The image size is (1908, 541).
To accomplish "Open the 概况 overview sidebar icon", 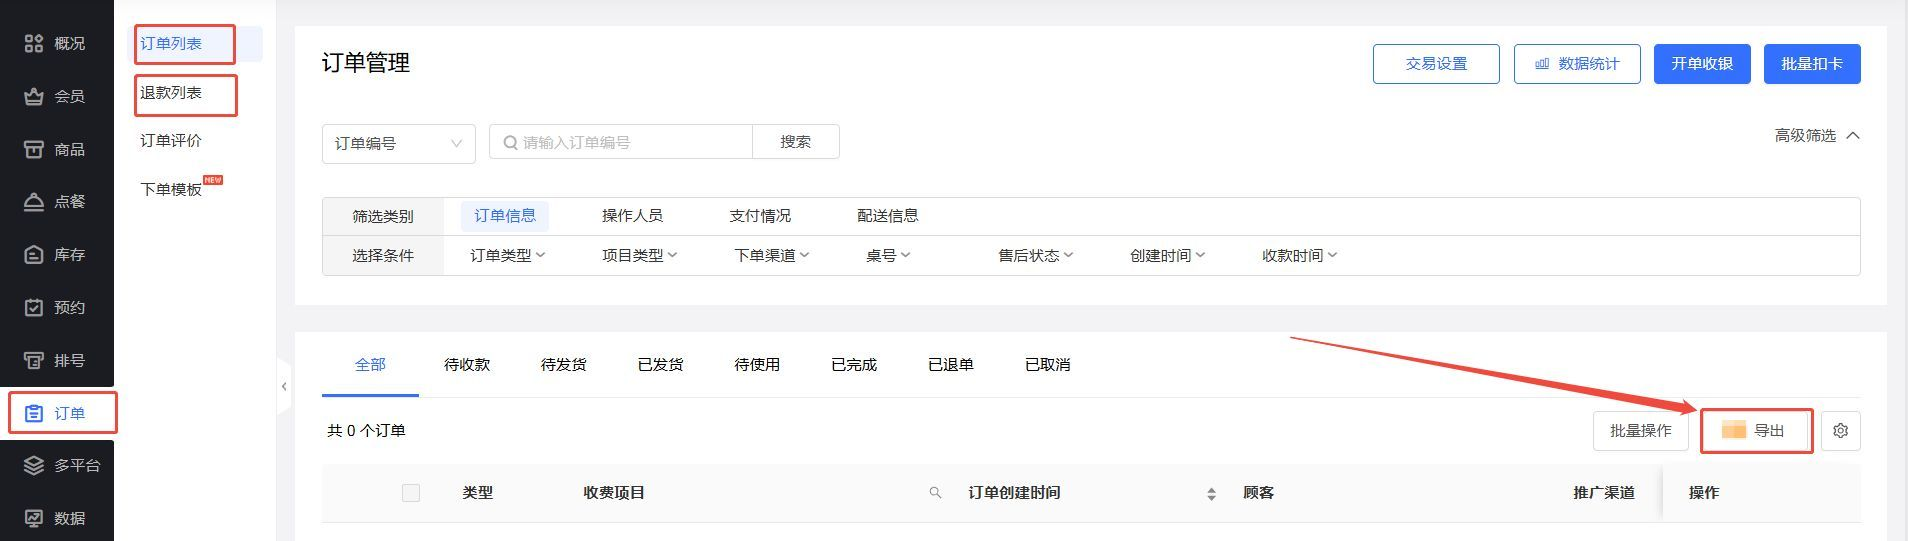I will [34, 43].
